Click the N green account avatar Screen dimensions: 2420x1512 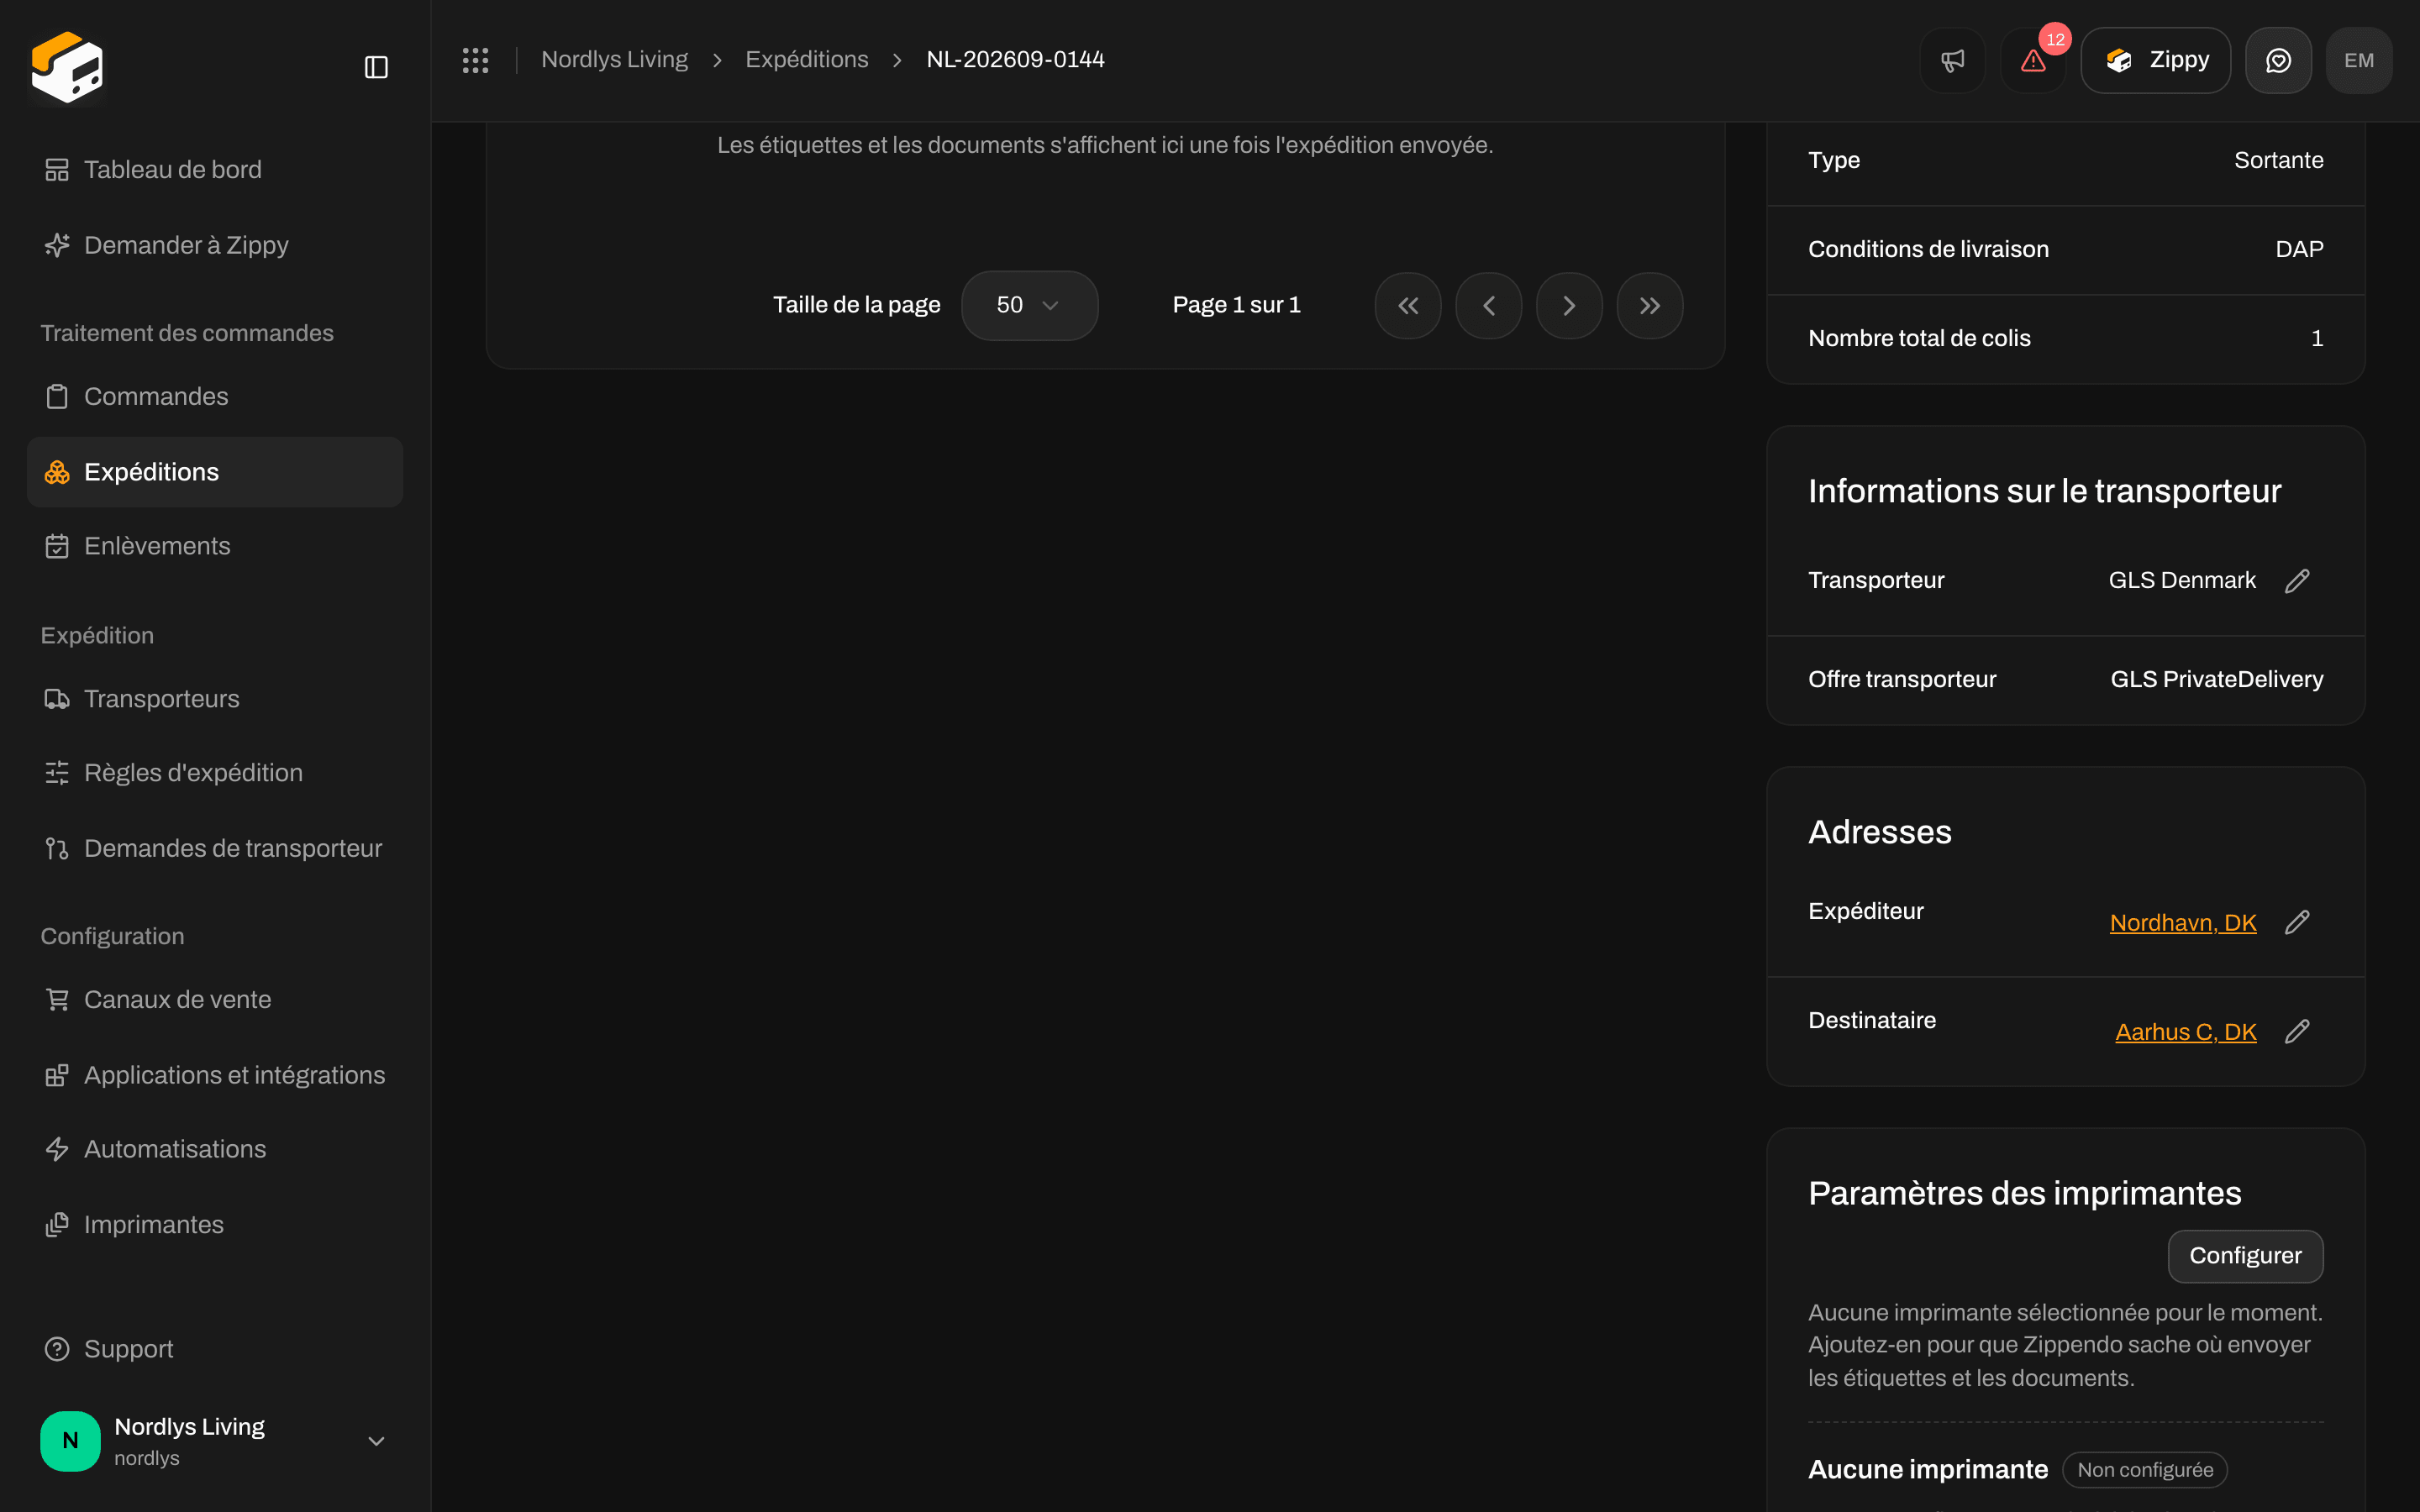coord(70,1441)
